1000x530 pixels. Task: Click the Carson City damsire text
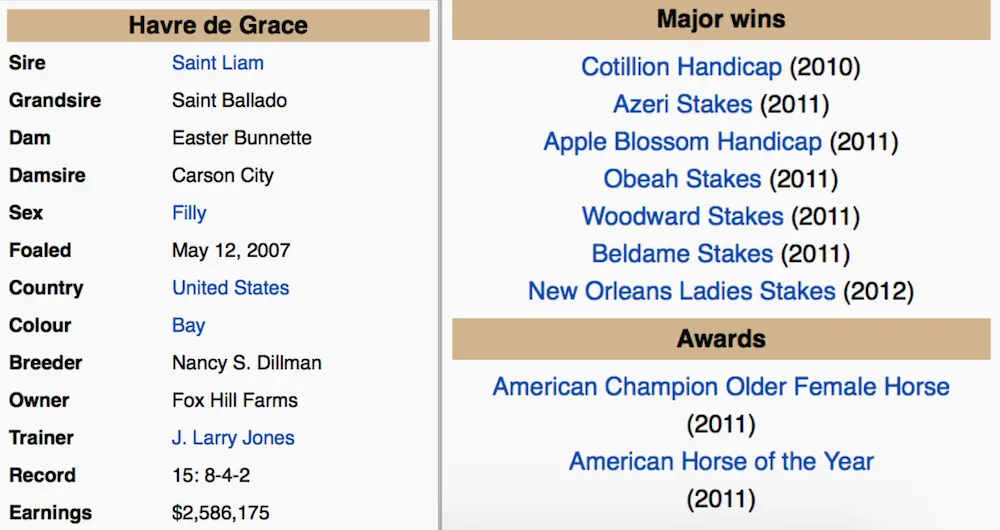(223, 175)
